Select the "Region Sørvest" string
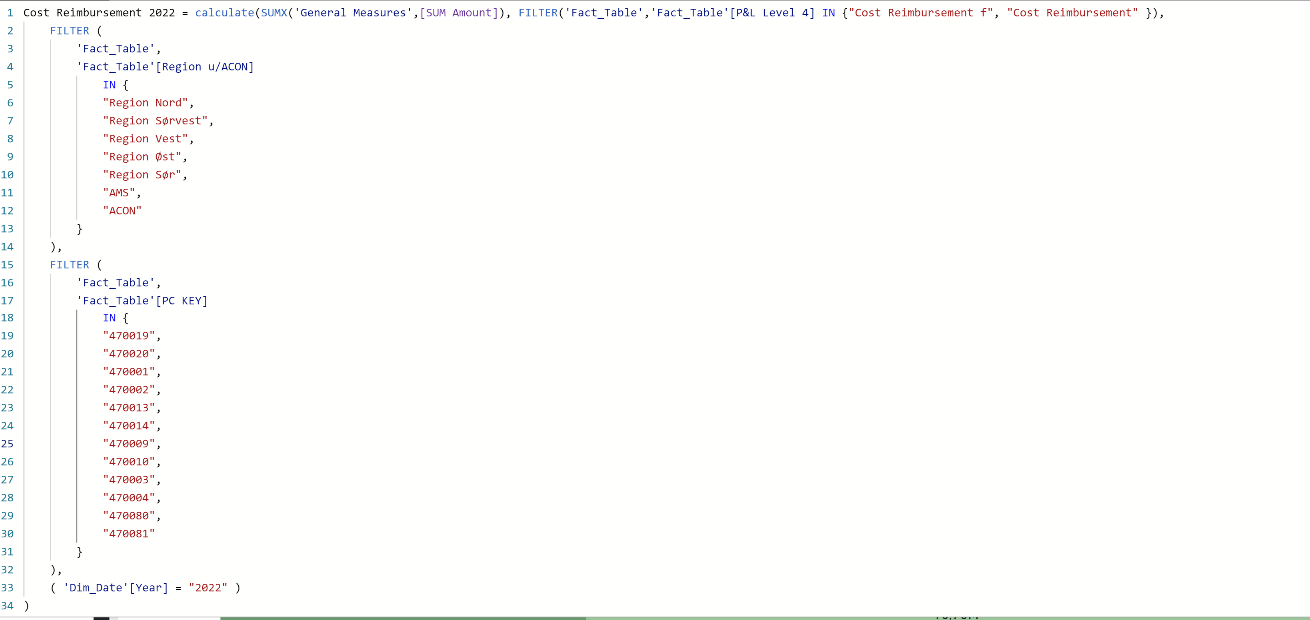The width and height of the screenshot is (1310, 620). 155,120
